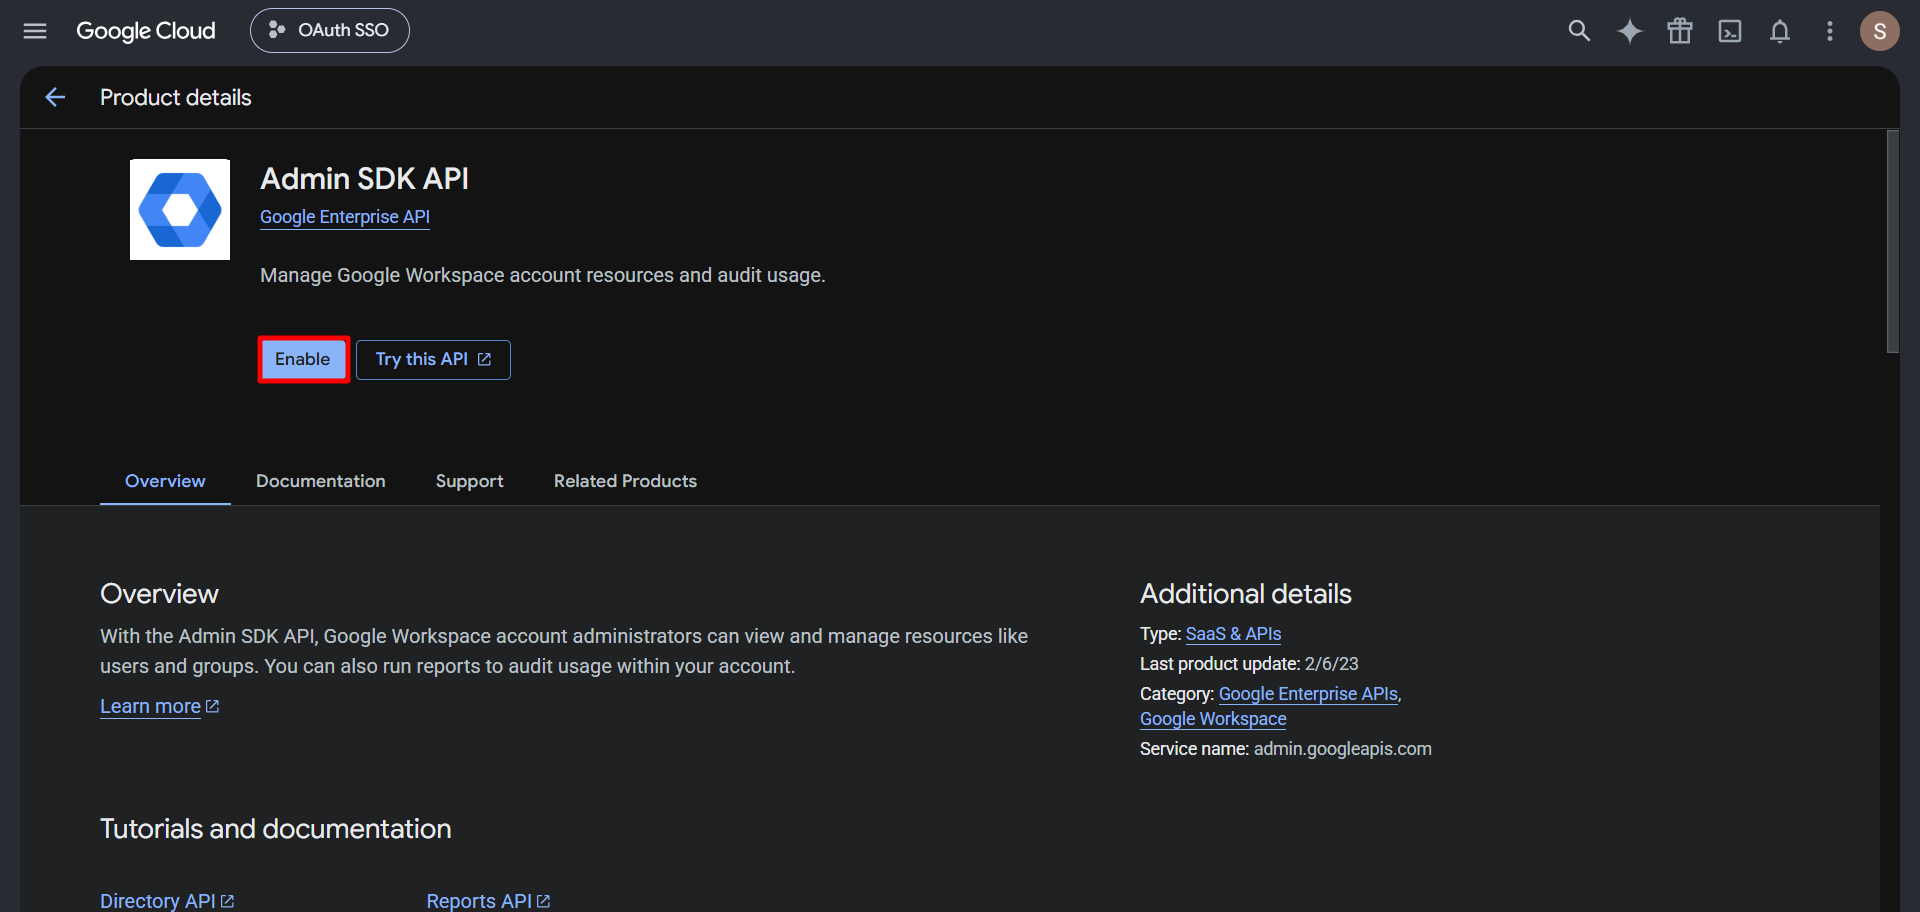Open the account avatar S
This screenshot has width=1920, height=912.
coord(1880,31)
